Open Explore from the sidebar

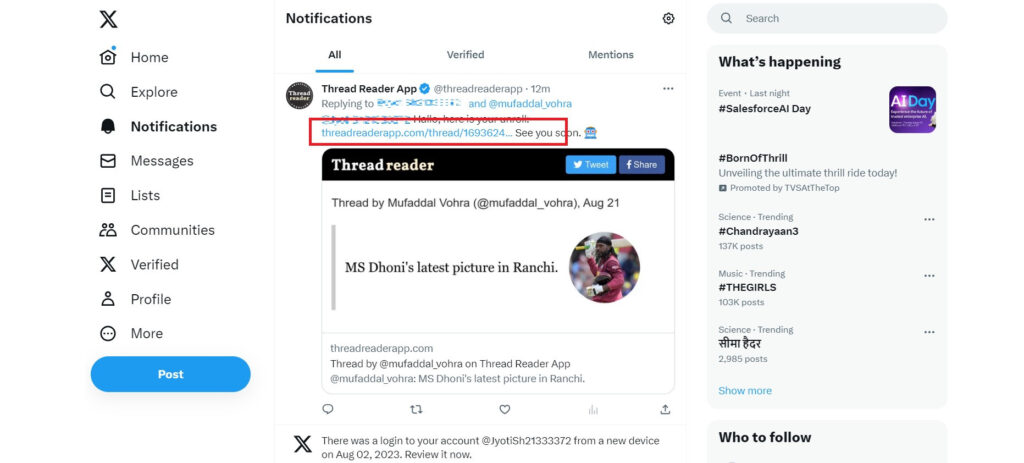pos(153,92)
